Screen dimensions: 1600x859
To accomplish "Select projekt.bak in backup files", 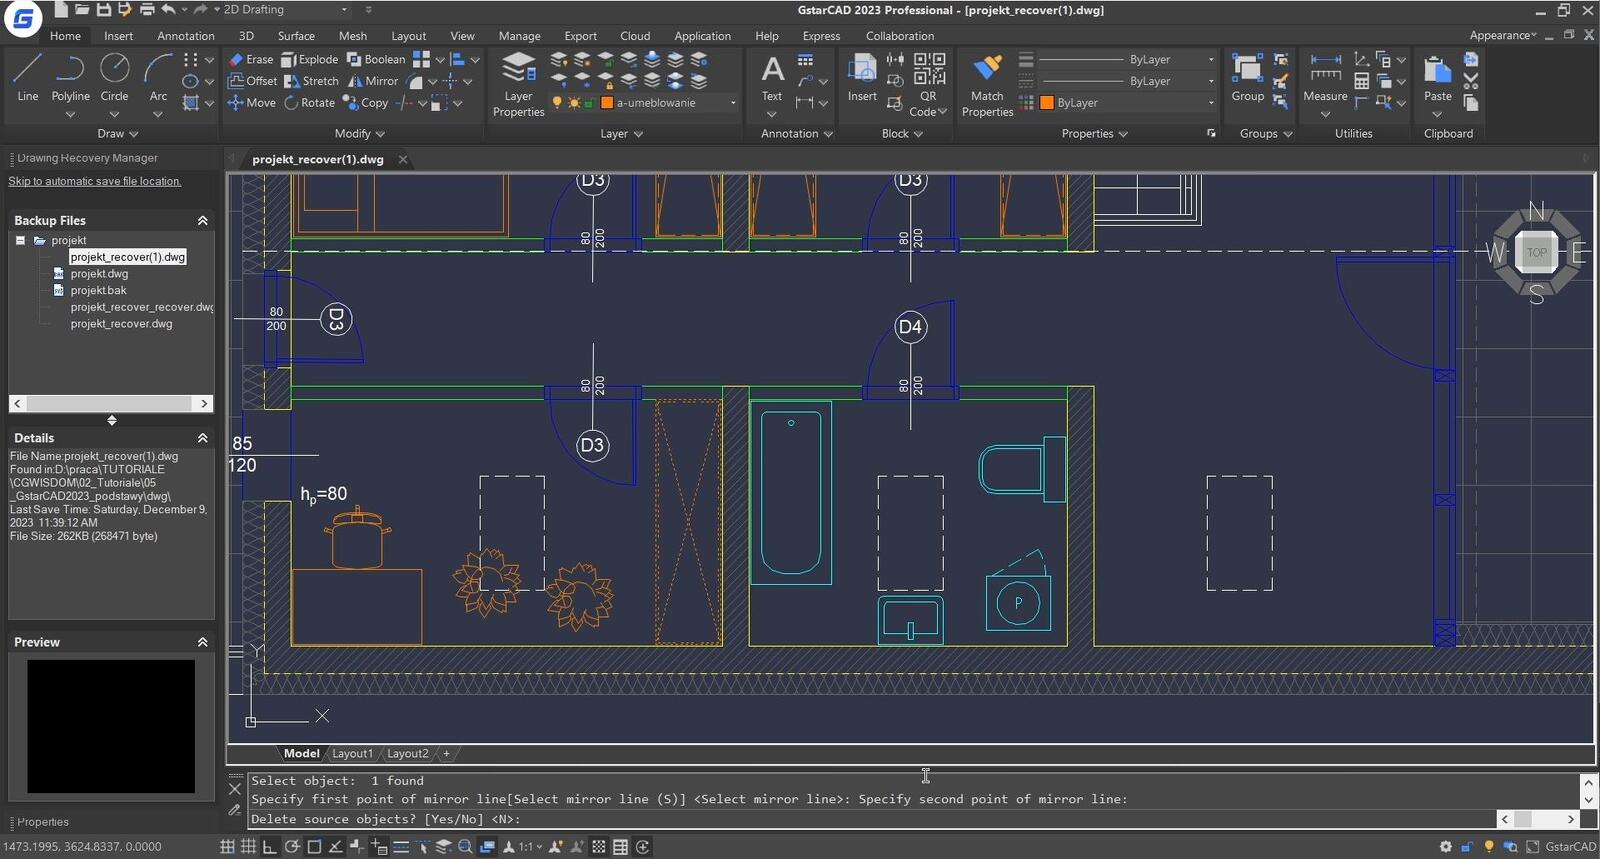I will pos(98,290).
